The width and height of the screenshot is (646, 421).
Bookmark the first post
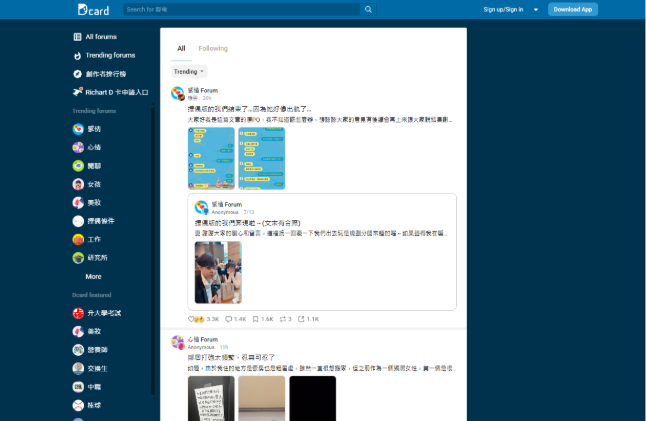[256, 319]
